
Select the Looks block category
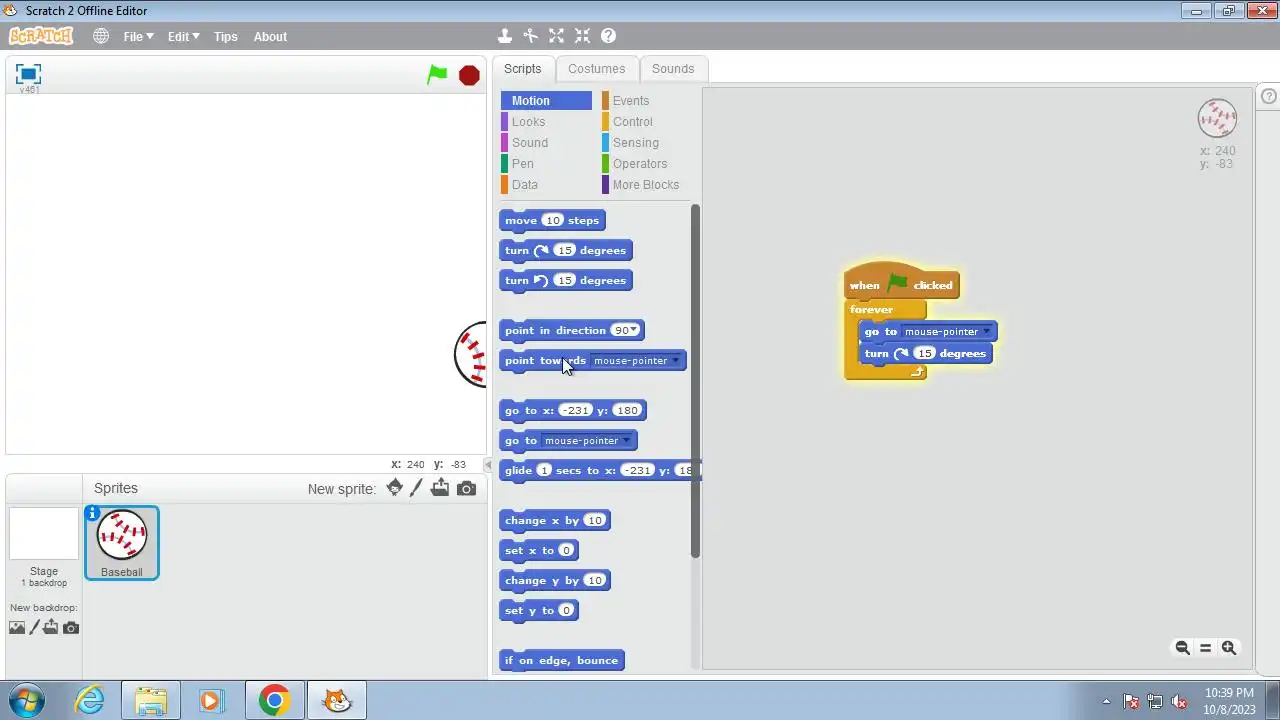point(546,122)
